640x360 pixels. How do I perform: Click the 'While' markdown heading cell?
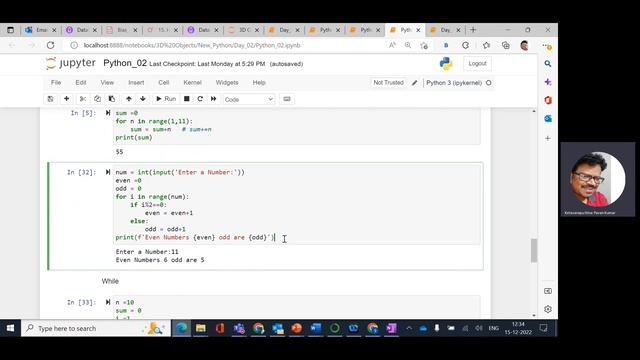(x=110, y=281)
